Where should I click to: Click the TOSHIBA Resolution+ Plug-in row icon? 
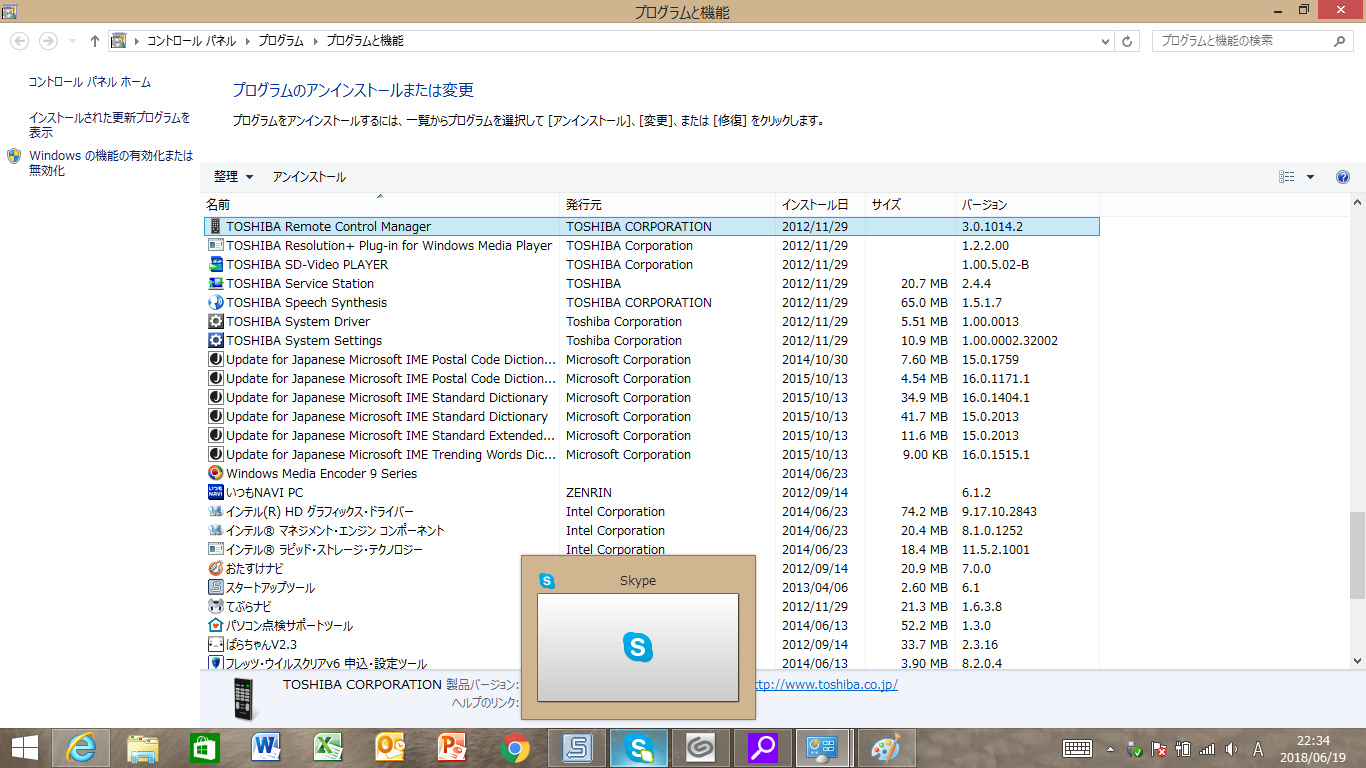coord(215,246)
